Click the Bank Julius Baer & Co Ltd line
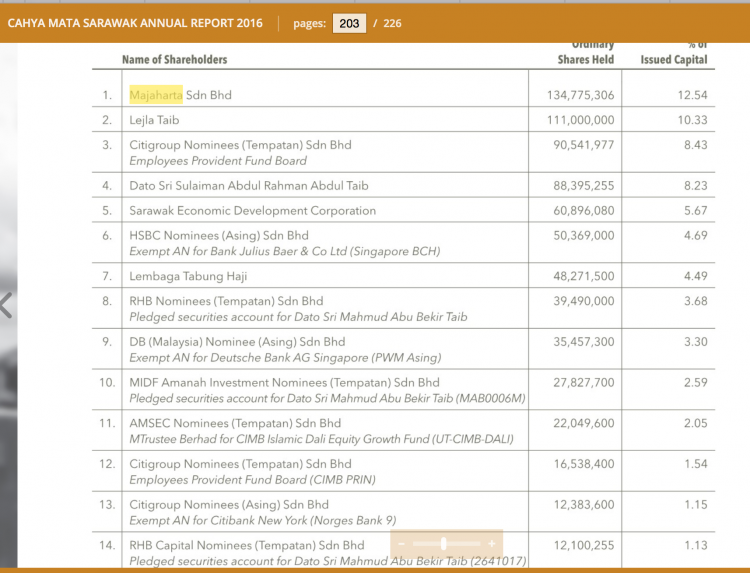750x573 pixels. (285, 251)
